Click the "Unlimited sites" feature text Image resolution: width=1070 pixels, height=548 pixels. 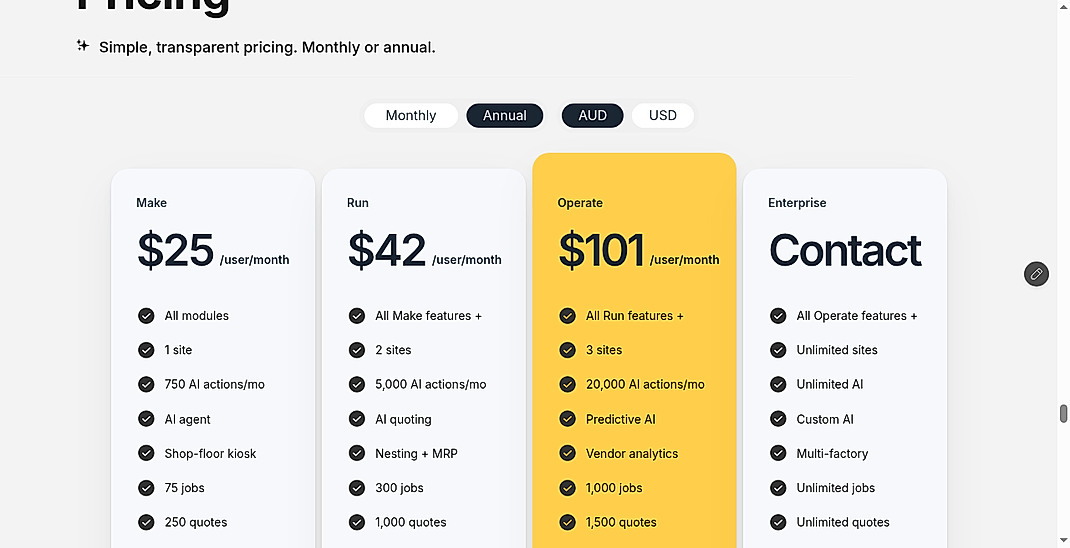tap(837, 350)
